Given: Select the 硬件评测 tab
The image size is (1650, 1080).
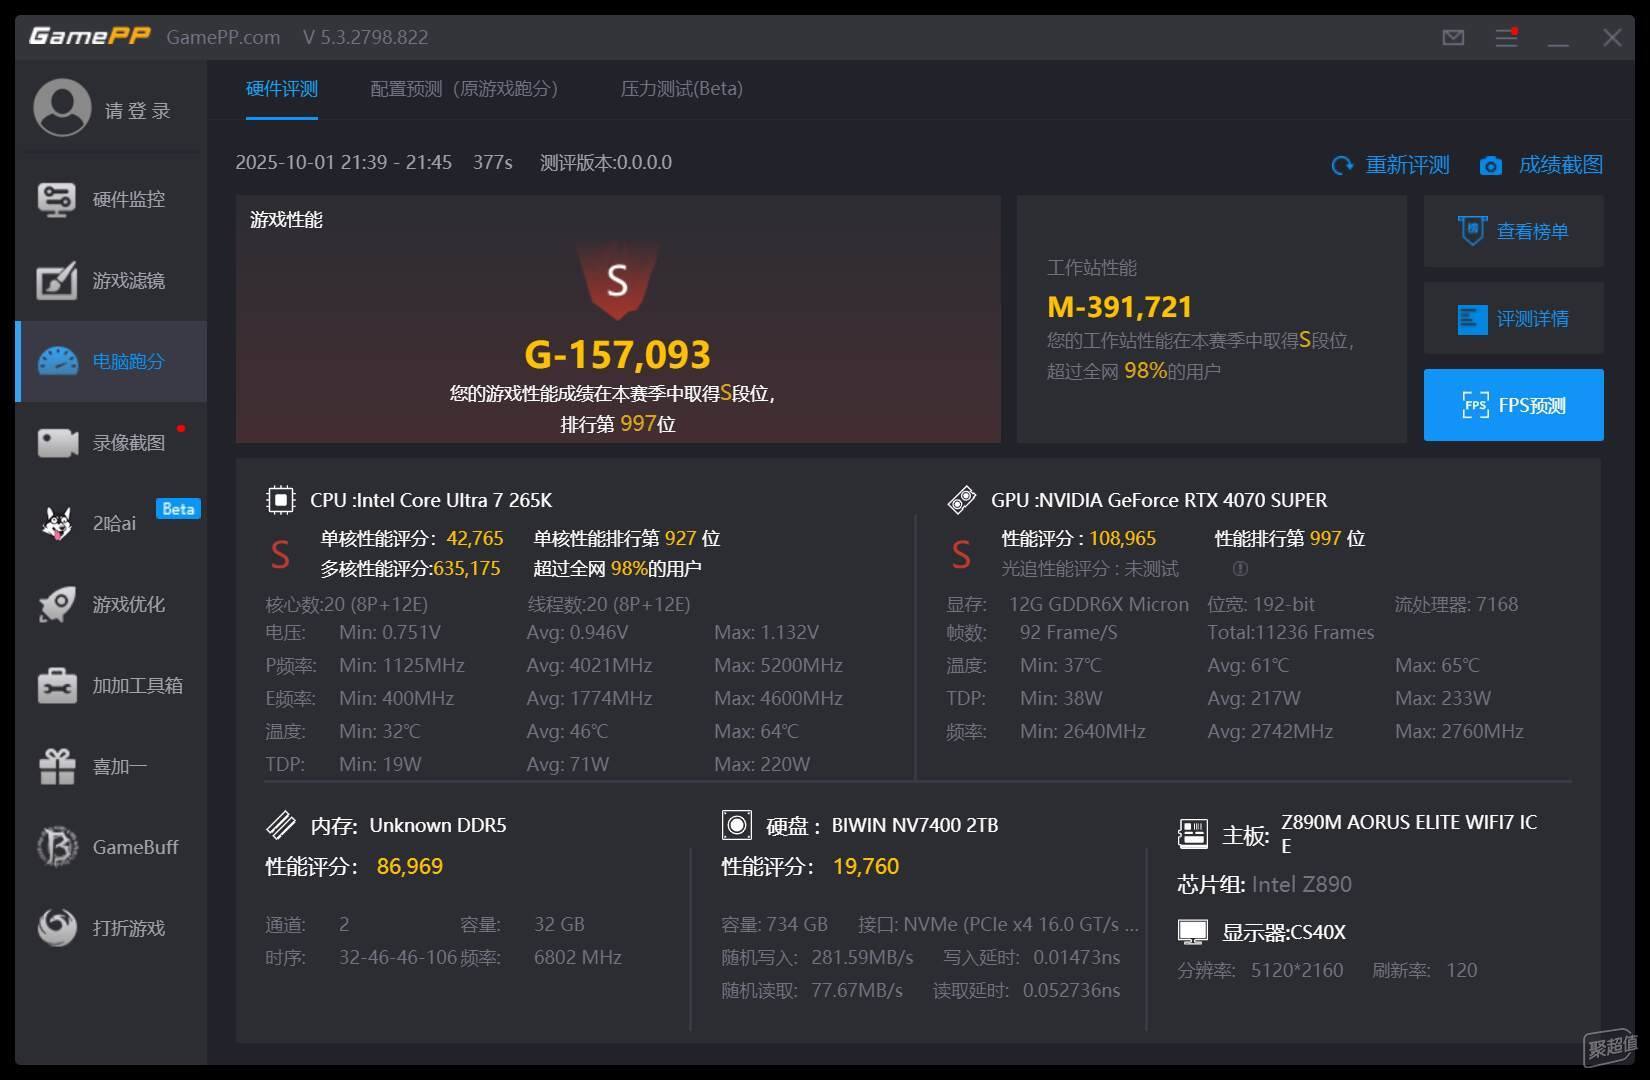Looking at the screenshot, I should point(282,89).
